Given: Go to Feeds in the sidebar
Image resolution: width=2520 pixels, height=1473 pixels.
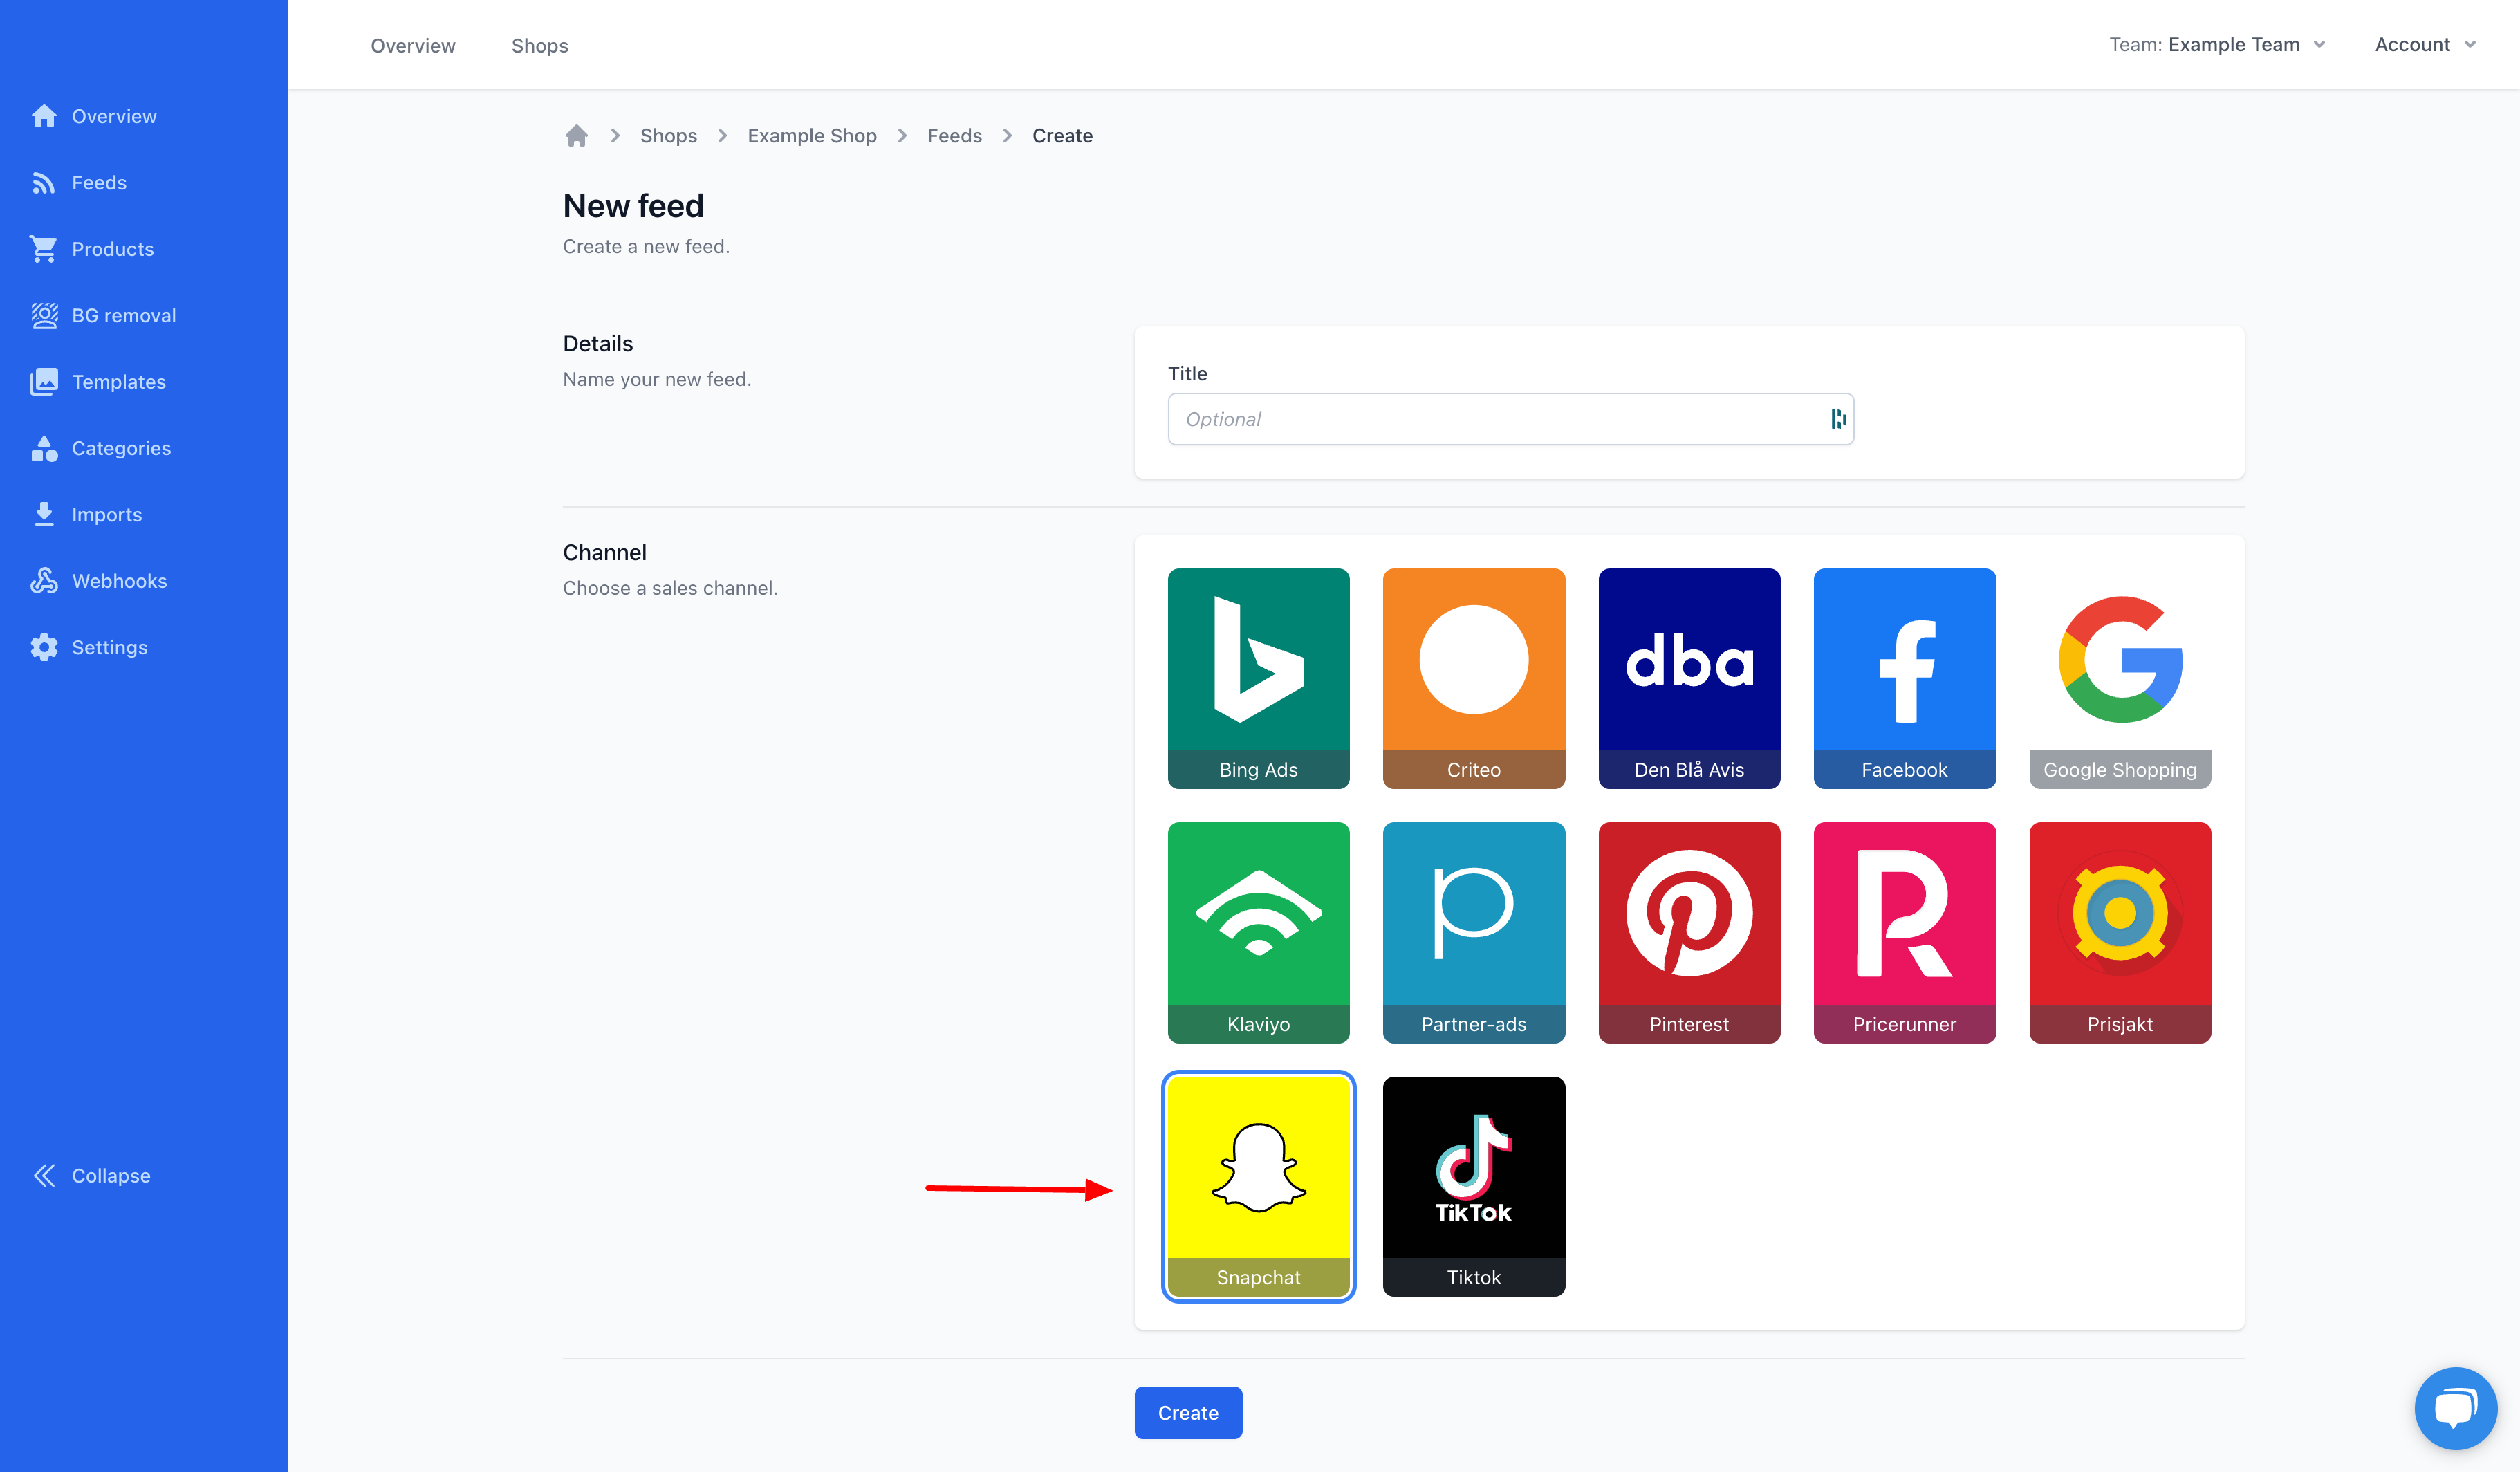Looking at the screenshot, I should (x=99, y=183).
